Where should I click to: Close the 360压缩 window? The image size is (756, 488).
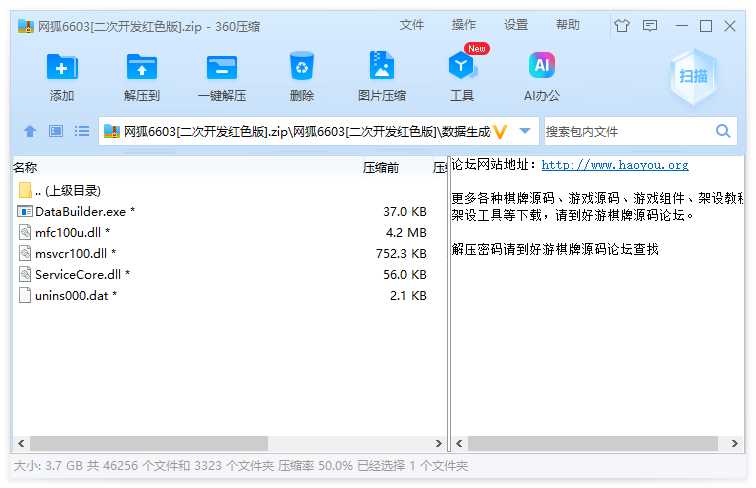pos(729,26)
